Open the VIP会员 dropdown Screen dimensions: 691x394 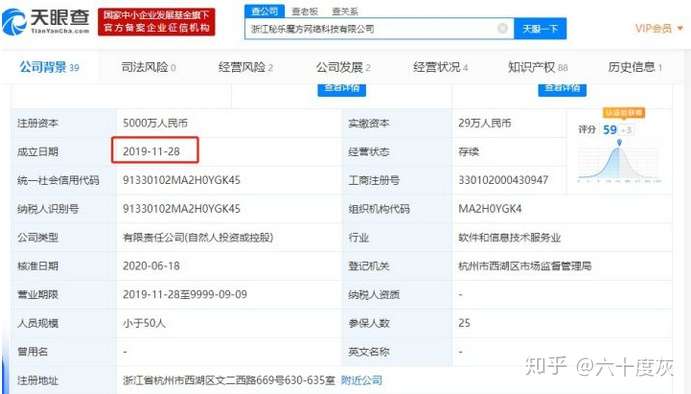pyautogui.click(x=659, y=29)
